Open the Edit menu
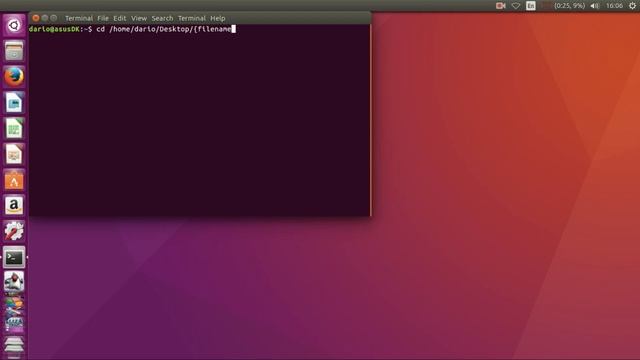Screen dimensions: 640x360 click(120, 18)
